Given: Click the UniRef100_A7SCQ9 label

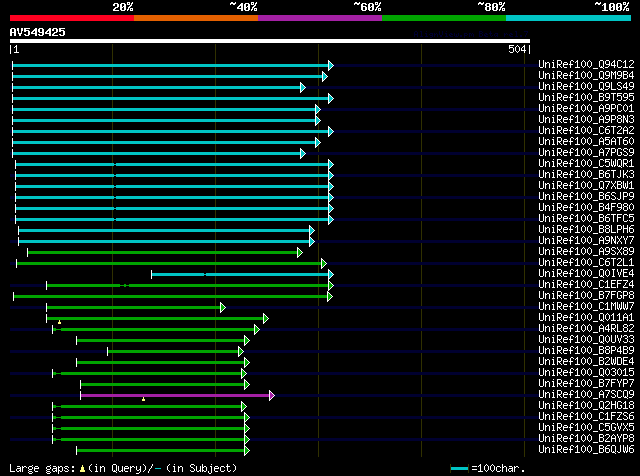Looking at the screenshot, I should (586, 395).
